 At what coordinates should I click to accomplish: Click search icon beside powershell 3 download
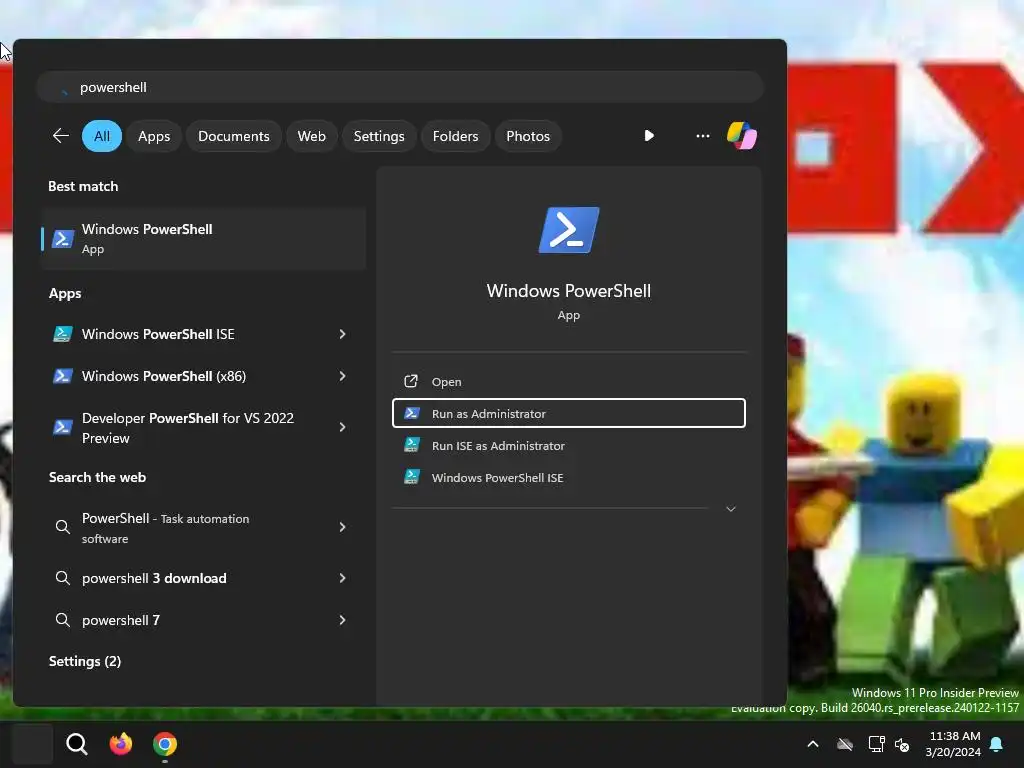63,578
